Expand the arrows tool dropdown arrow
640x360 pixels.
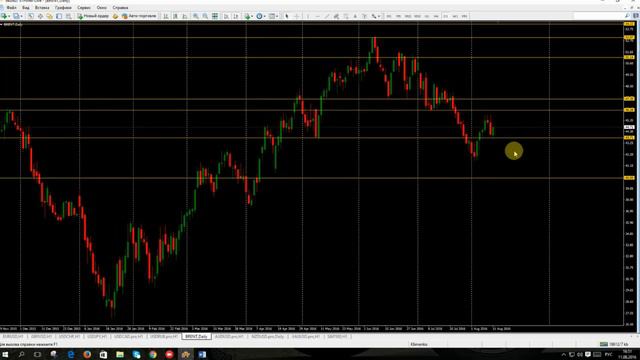pyautogui.click(x=379, y=16)
